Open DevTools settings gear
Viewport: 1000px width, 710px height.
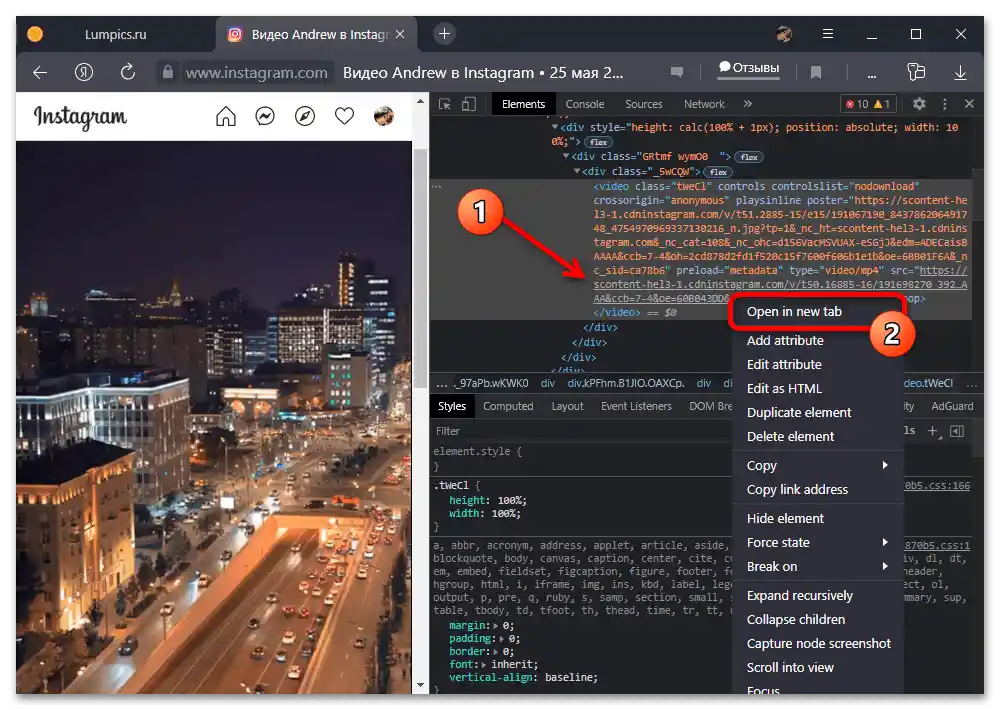coord(919,103)
